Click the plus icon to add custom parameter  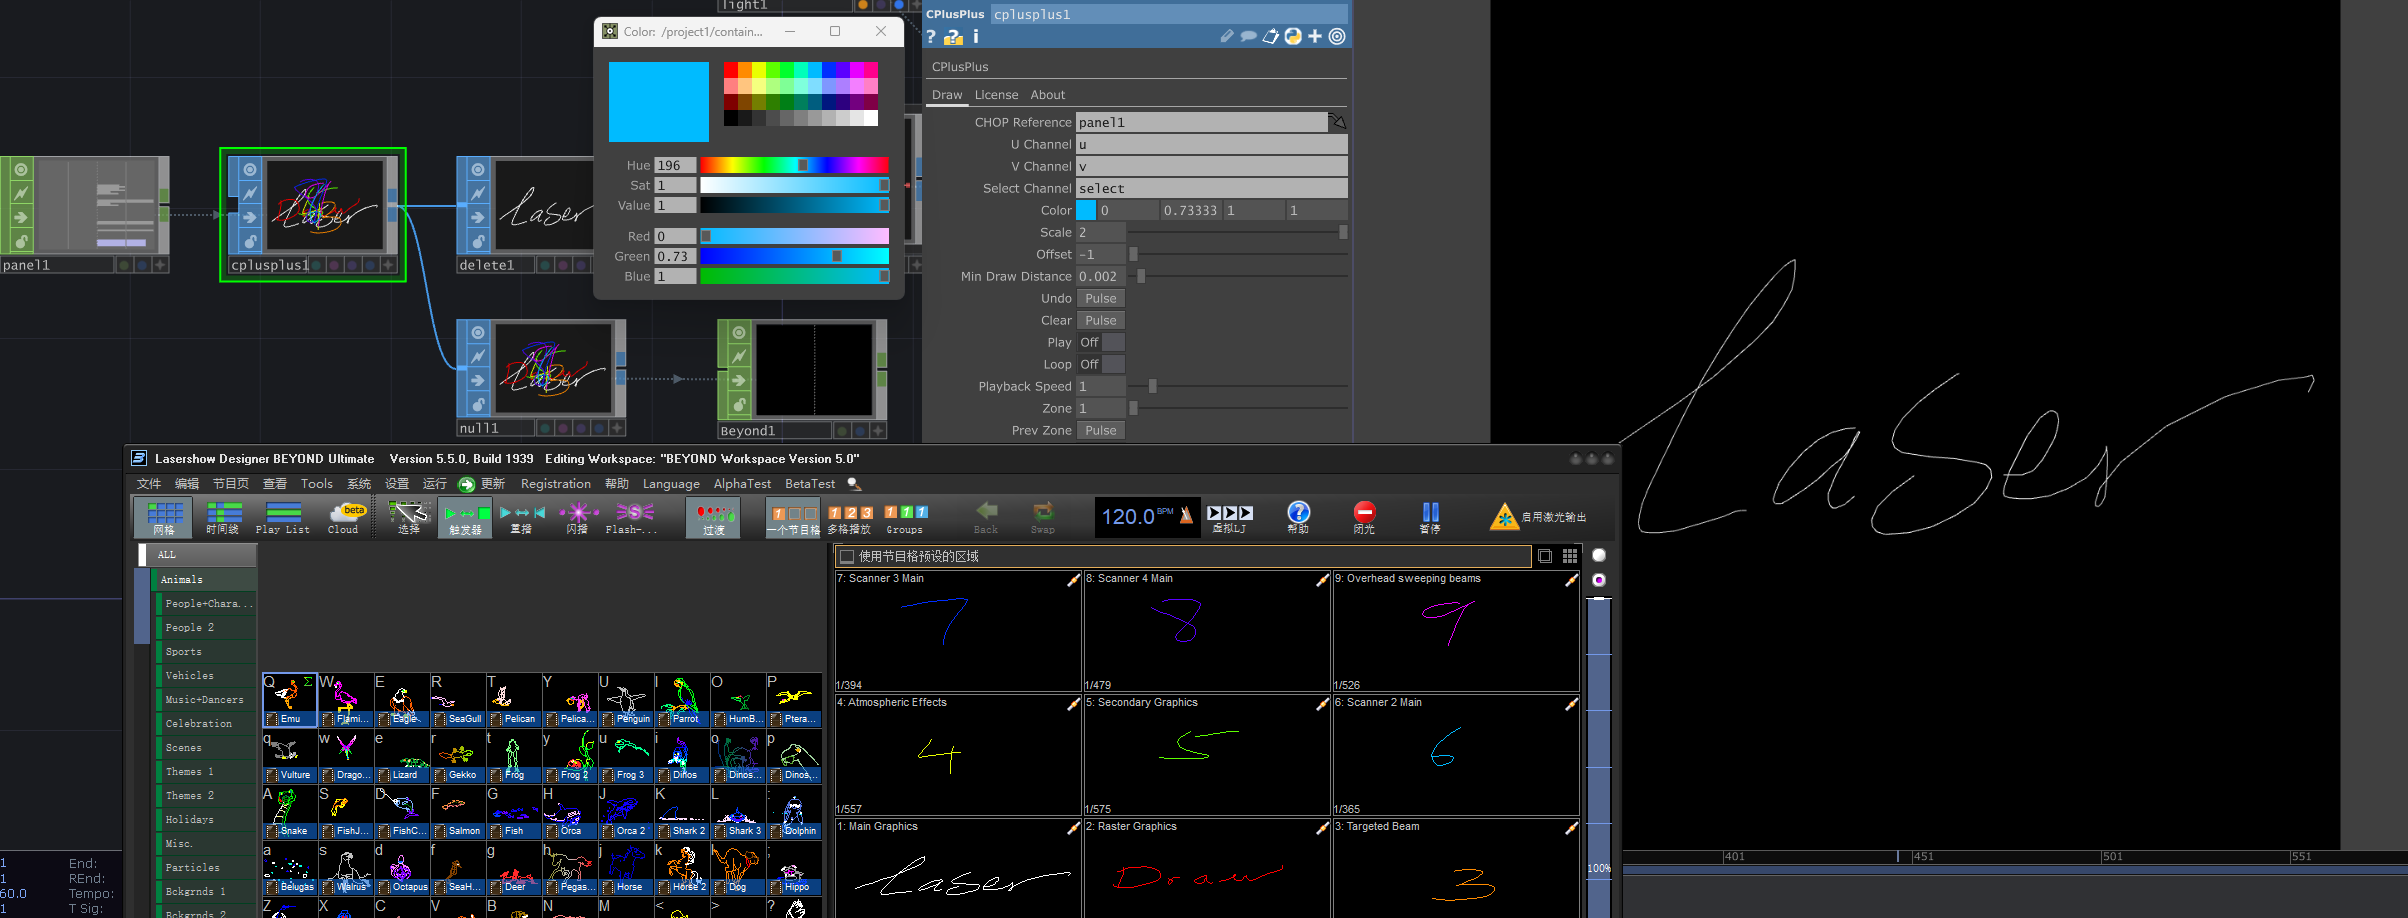(1315, 37)
